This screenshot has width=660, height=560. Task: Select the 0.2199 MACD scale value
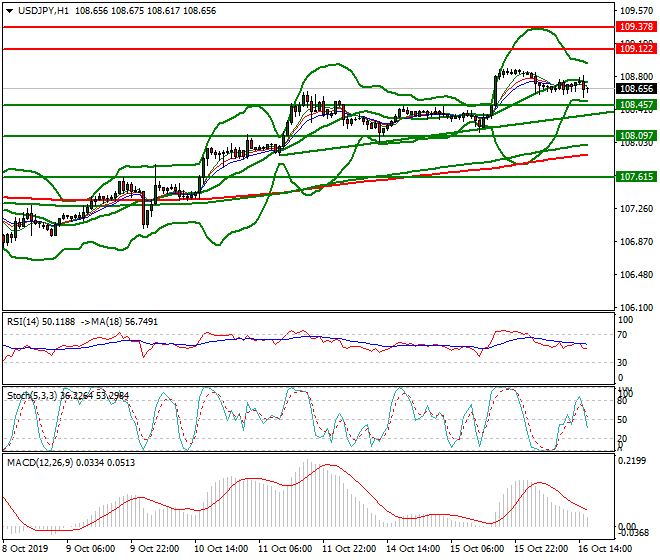[631, 461]
